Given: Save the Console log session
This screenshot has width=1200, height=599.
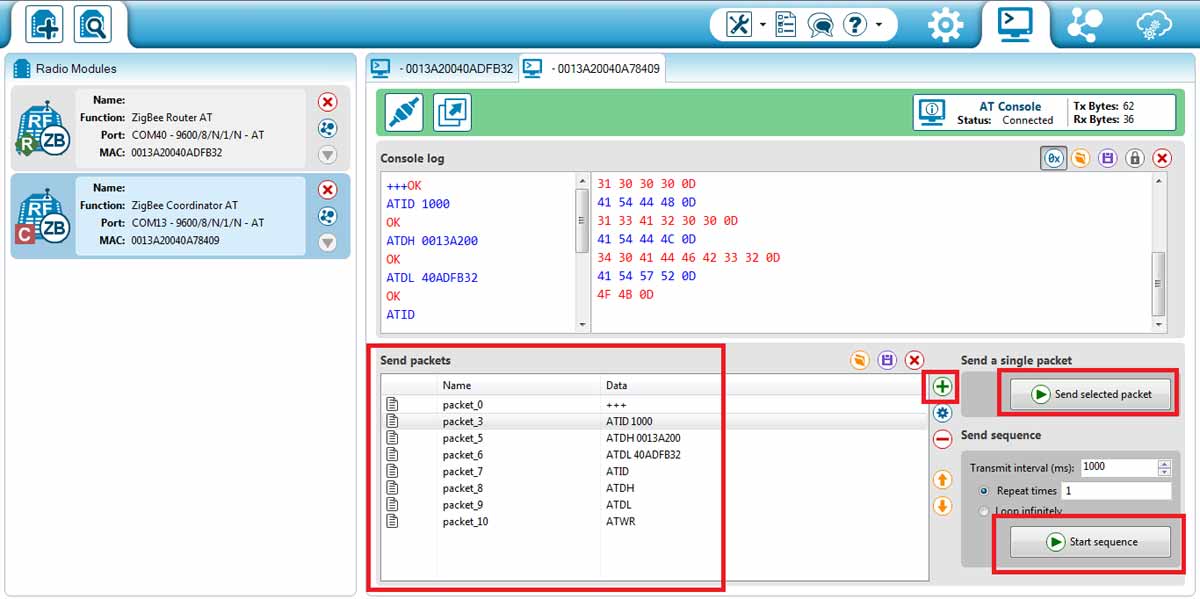Looking at the screenshot, I should tap(1107, 158).
